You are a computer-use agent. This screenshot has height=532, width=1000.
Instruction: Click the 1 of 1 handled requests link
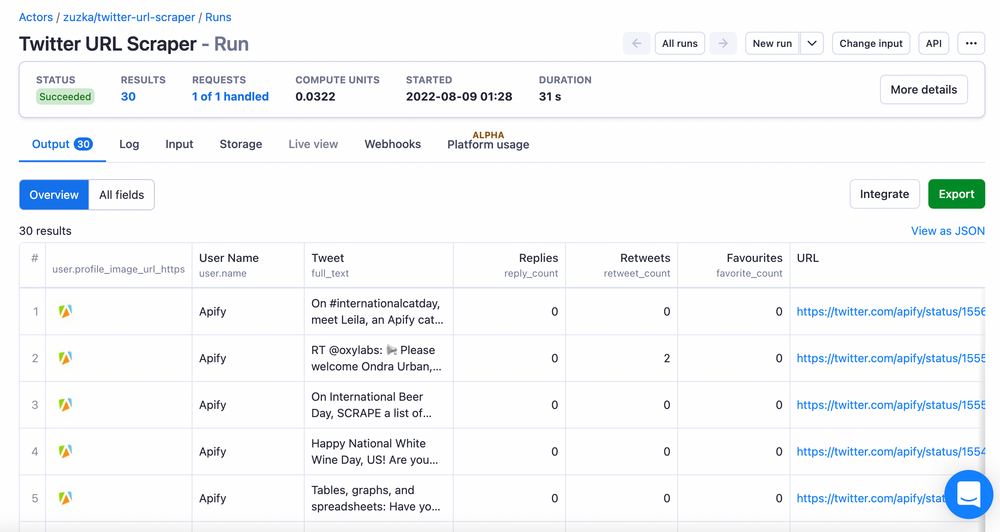coord(230,97)
